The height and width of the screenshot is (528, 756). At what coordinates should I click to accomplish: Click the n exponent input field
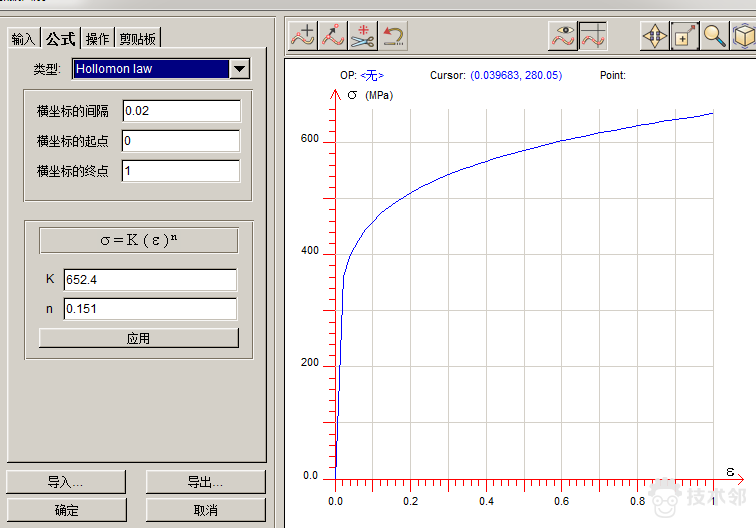[150, 309]
